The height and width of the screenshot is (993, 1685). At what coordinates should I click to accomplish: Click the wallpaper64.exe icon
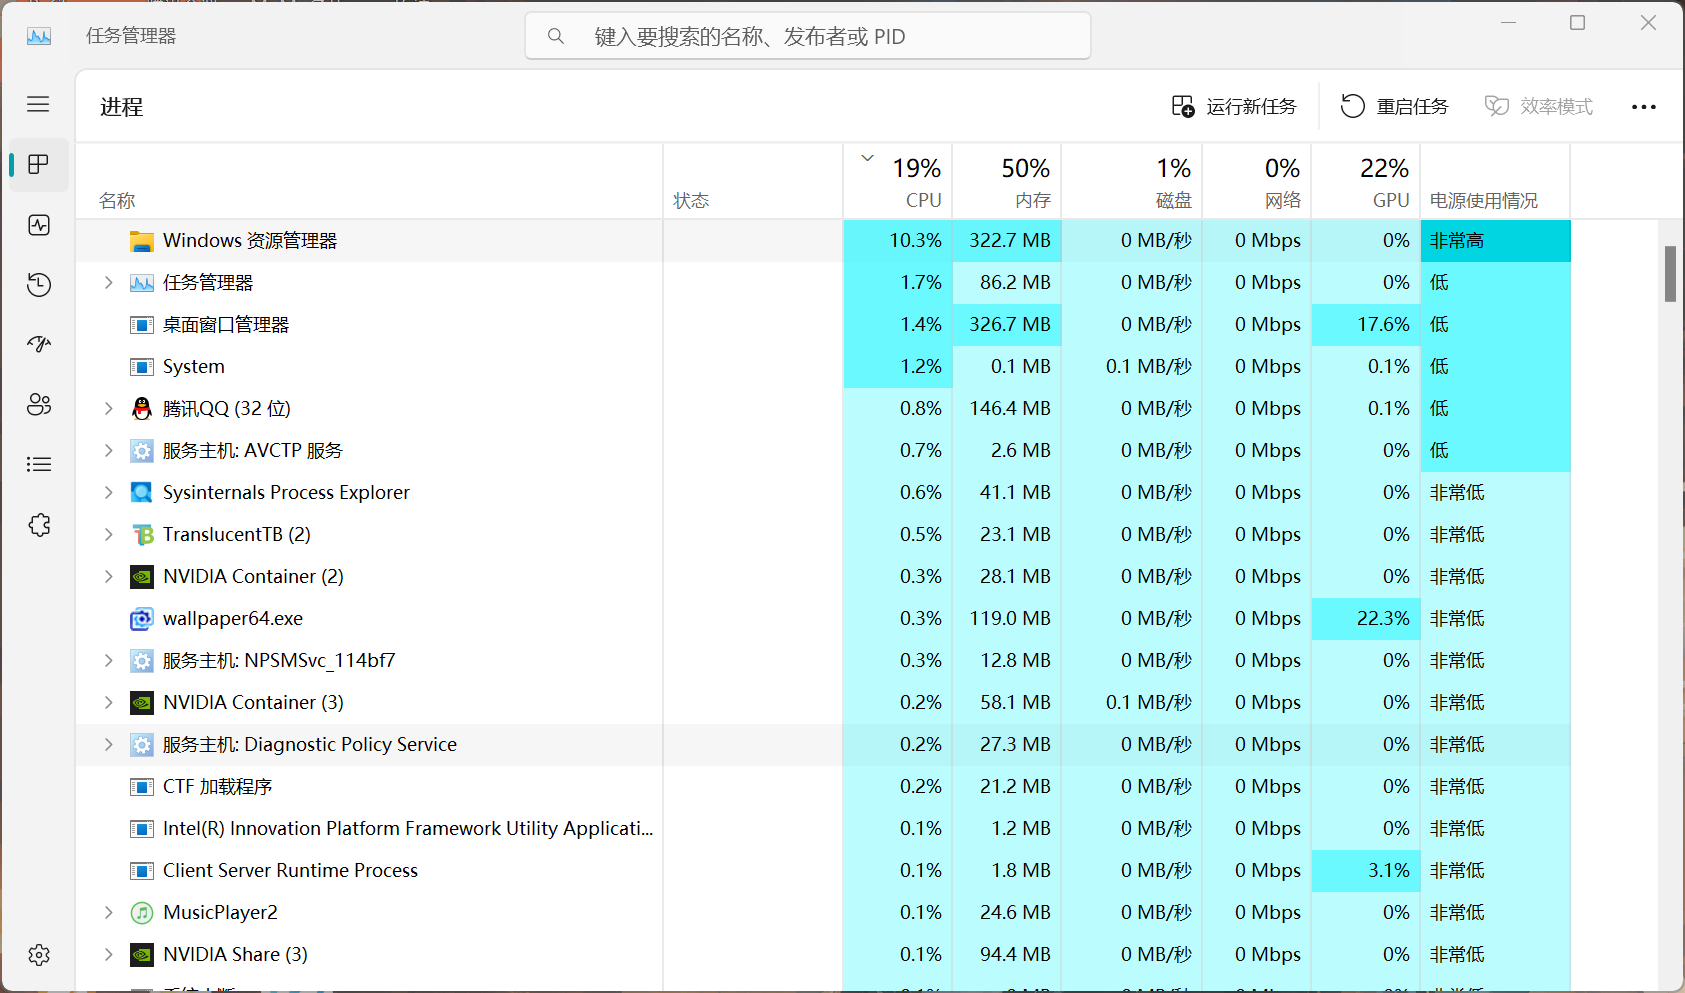(x=142, y=619)
